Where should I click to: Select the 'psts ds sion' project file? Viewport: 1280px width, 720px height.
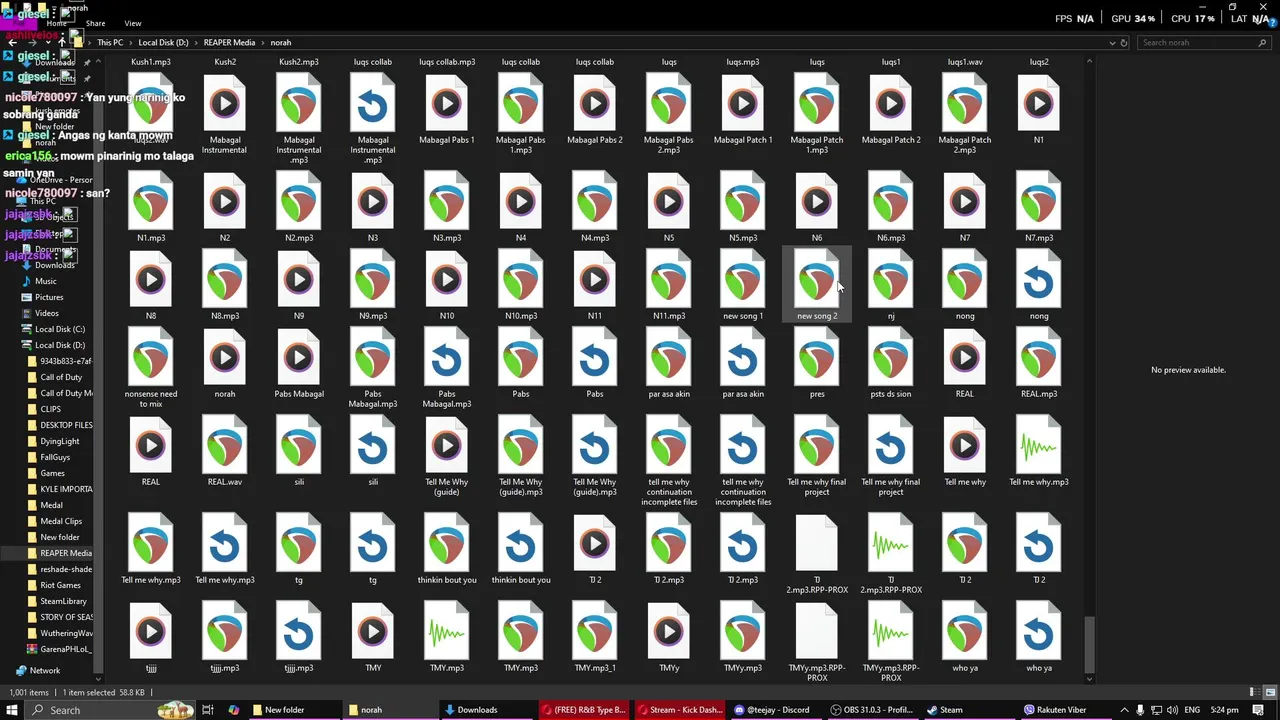tap(891, 364)
